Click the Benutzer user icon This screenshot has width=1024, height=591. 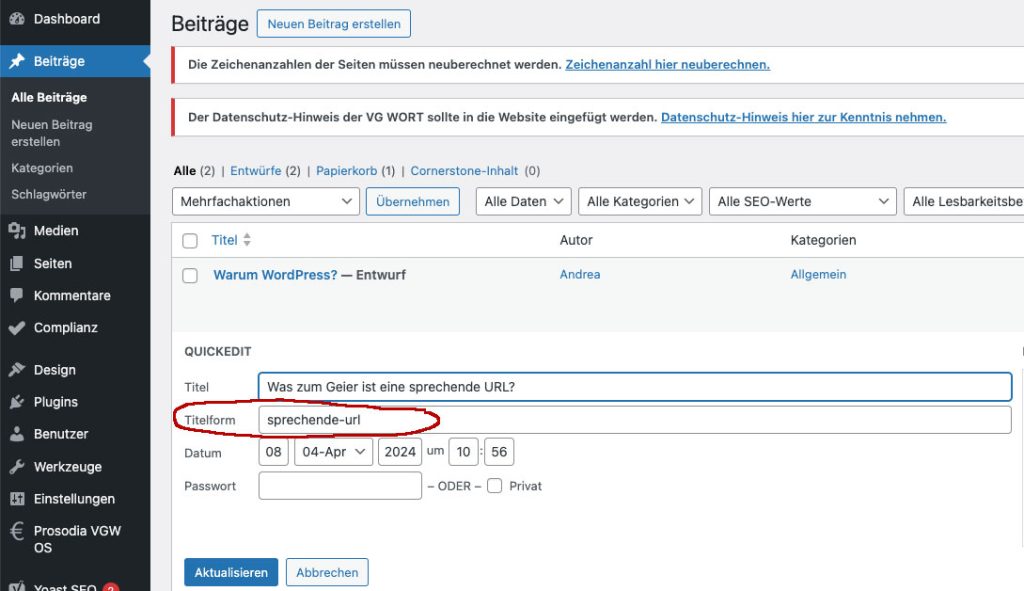tap(17, 434)
